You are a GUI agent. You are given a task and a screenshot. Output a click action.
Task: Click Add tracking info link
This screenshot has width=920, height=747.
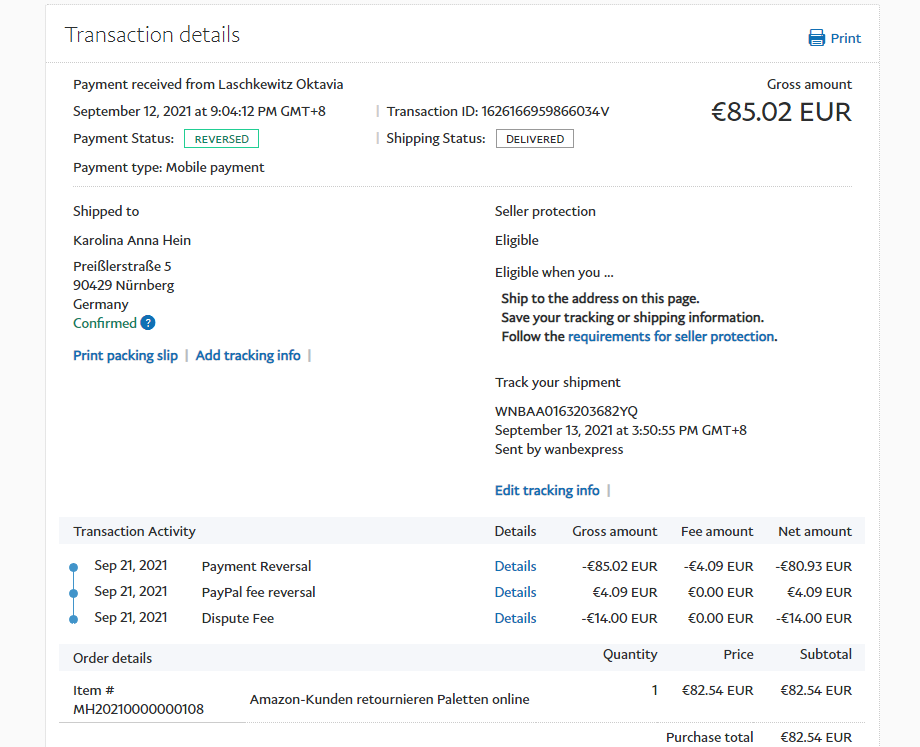coord(248,355)
